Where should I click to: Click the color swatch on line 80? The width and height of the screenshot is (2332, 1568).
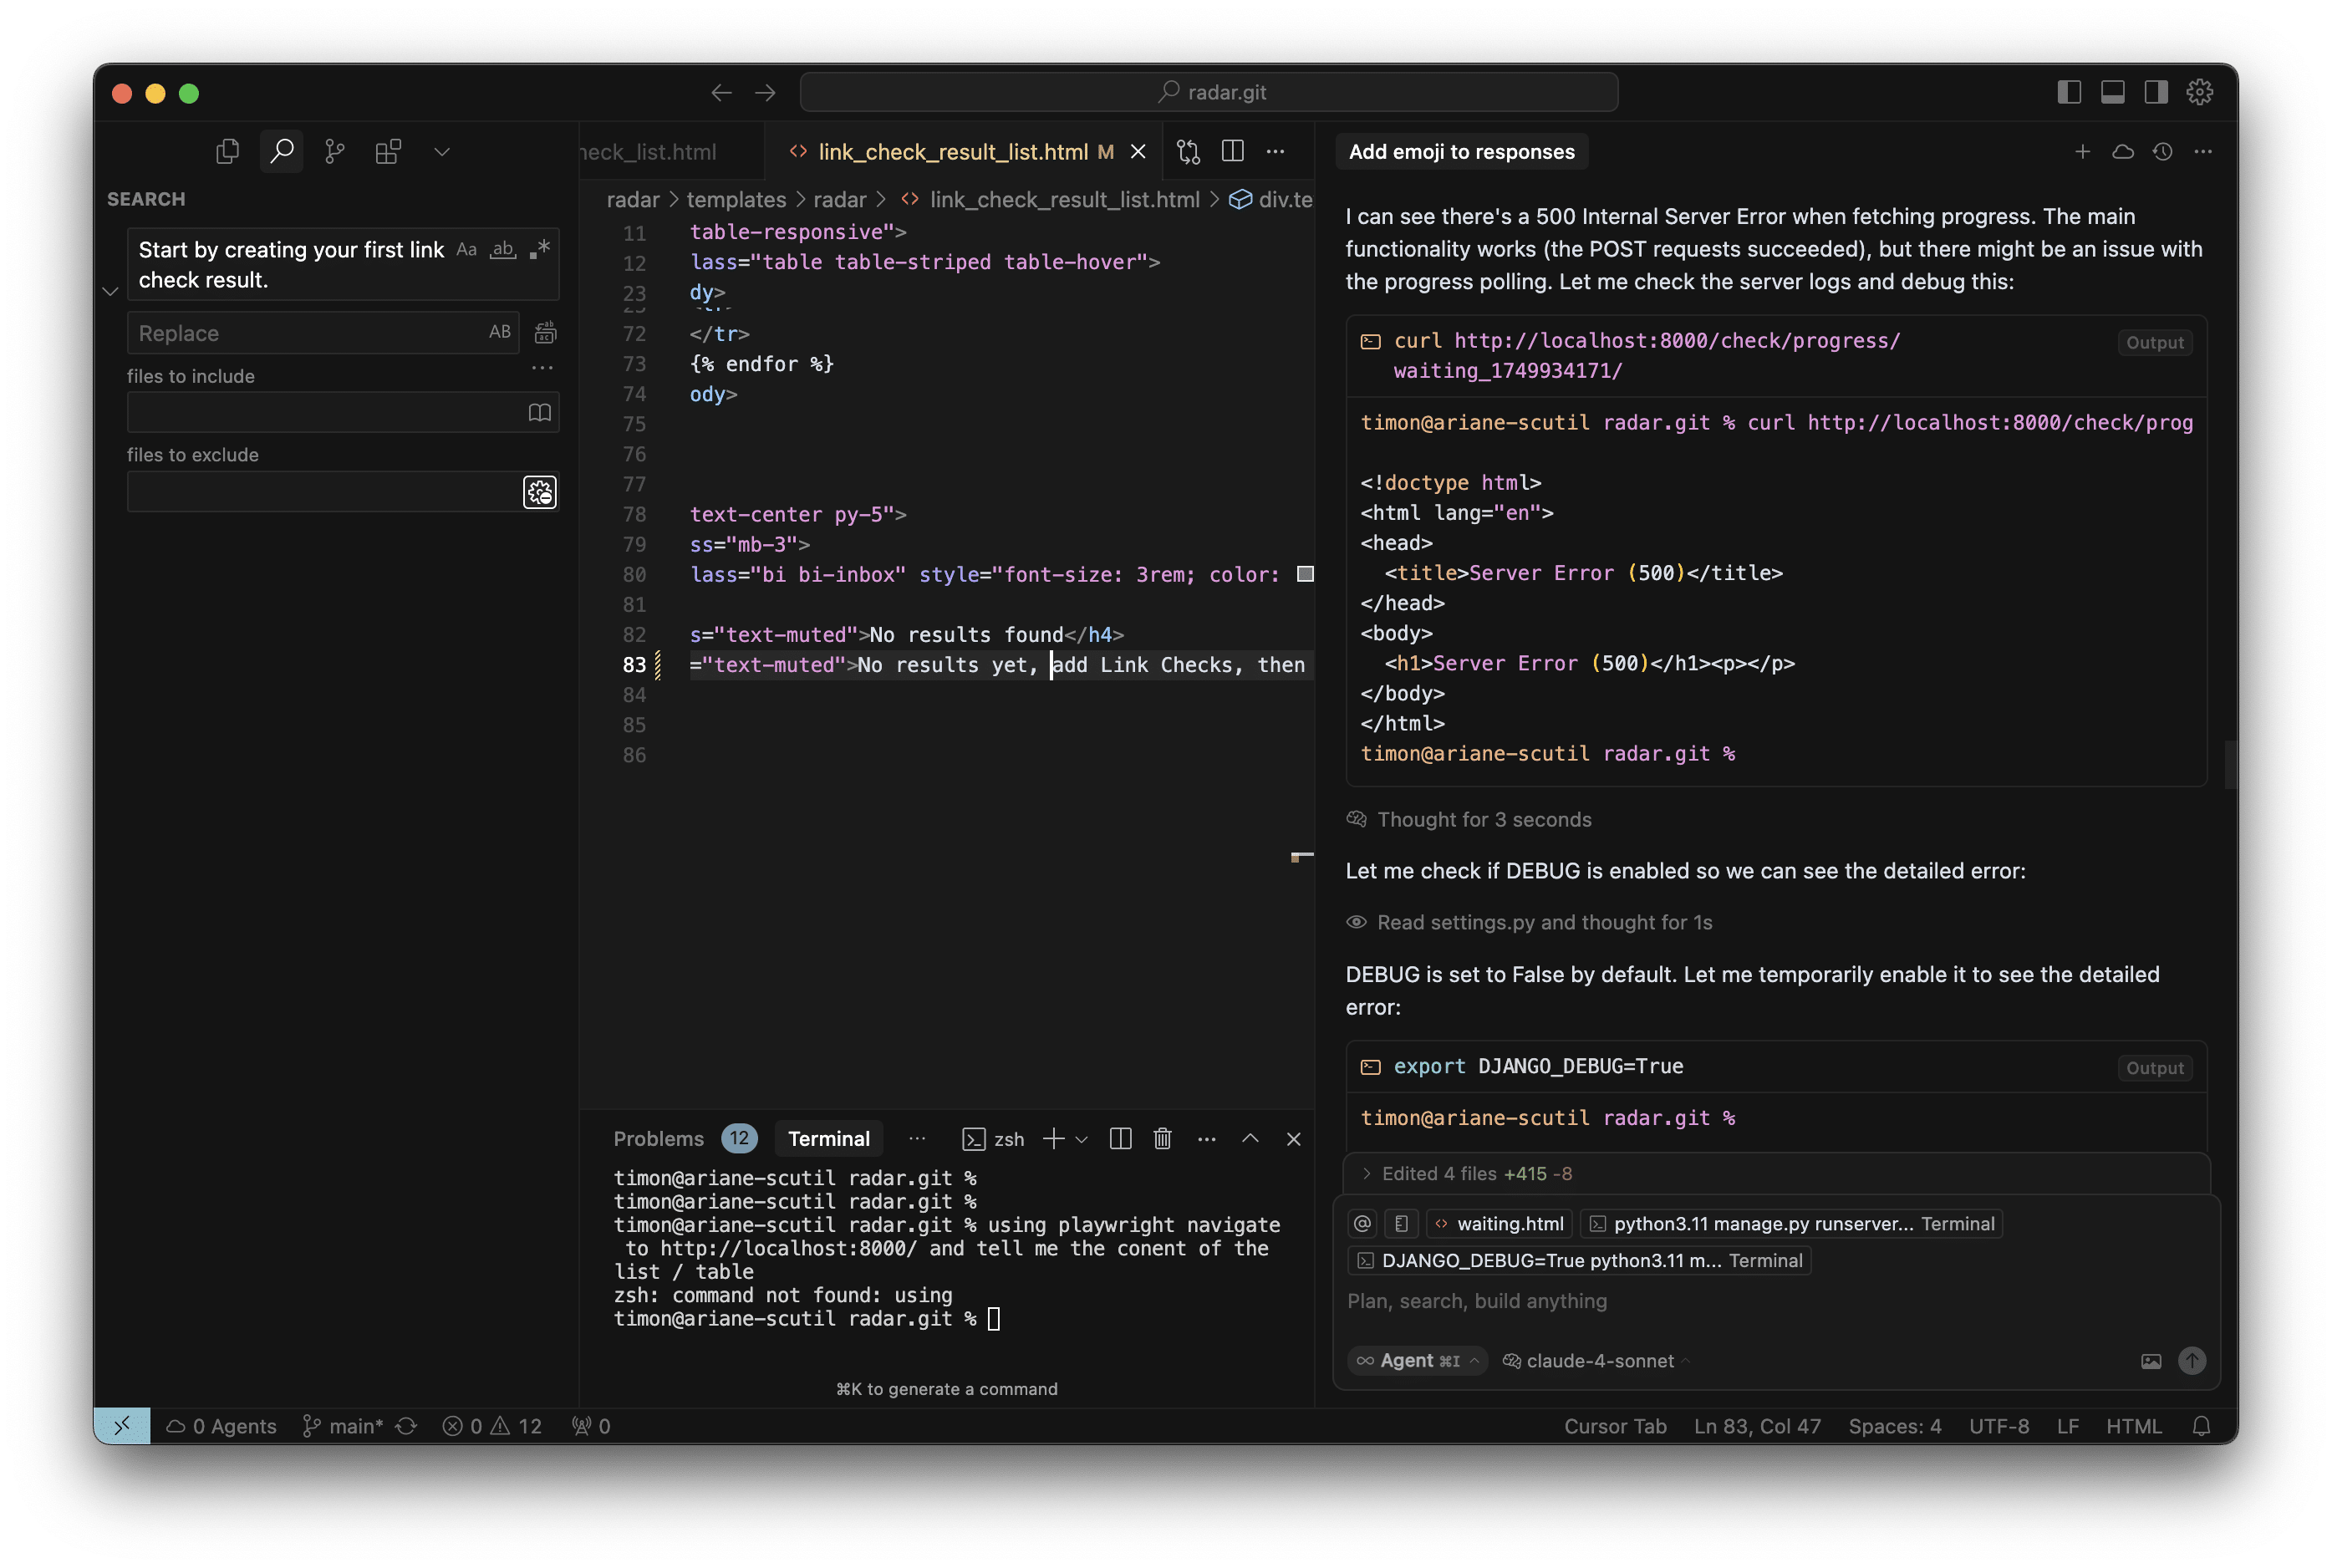point(1305,574)
